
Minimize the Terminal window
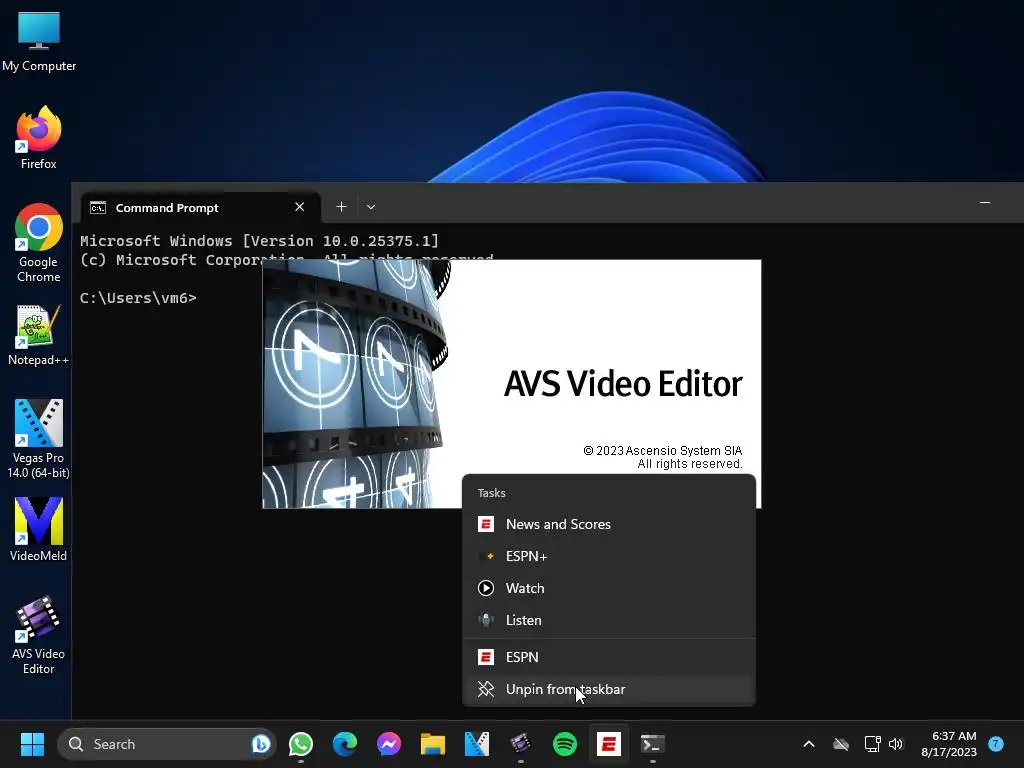tap(985, 203)
